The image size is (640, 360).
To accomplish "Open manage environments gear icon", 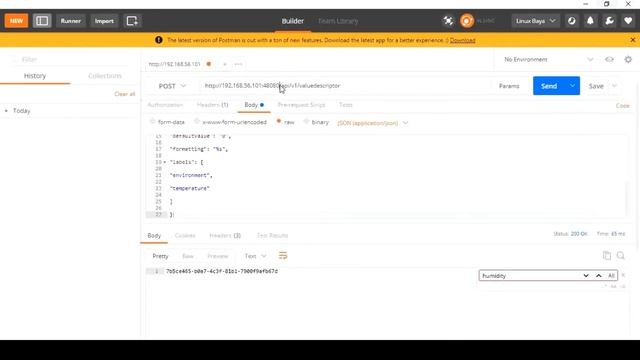I will [628, 60].
